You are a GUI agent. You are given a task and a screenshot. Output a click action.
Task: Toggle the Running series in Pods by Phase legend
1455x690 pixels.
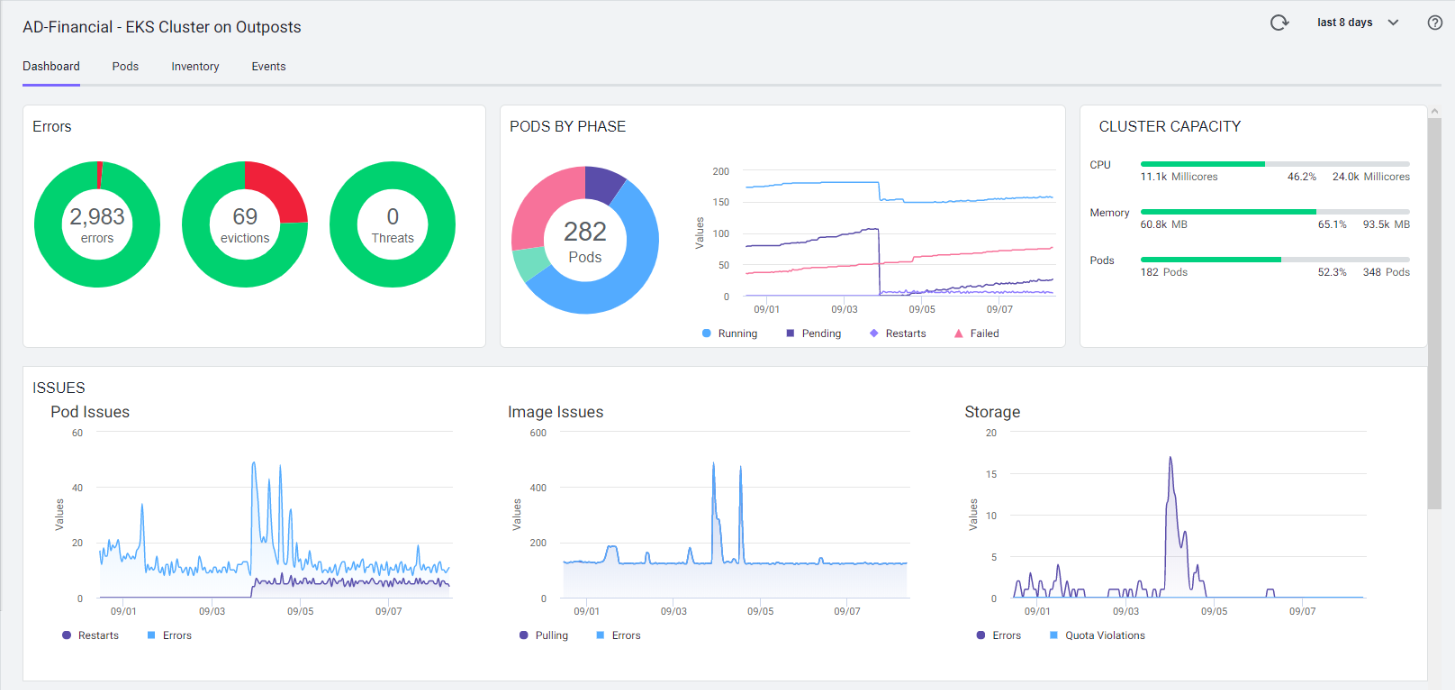point(730,334)
